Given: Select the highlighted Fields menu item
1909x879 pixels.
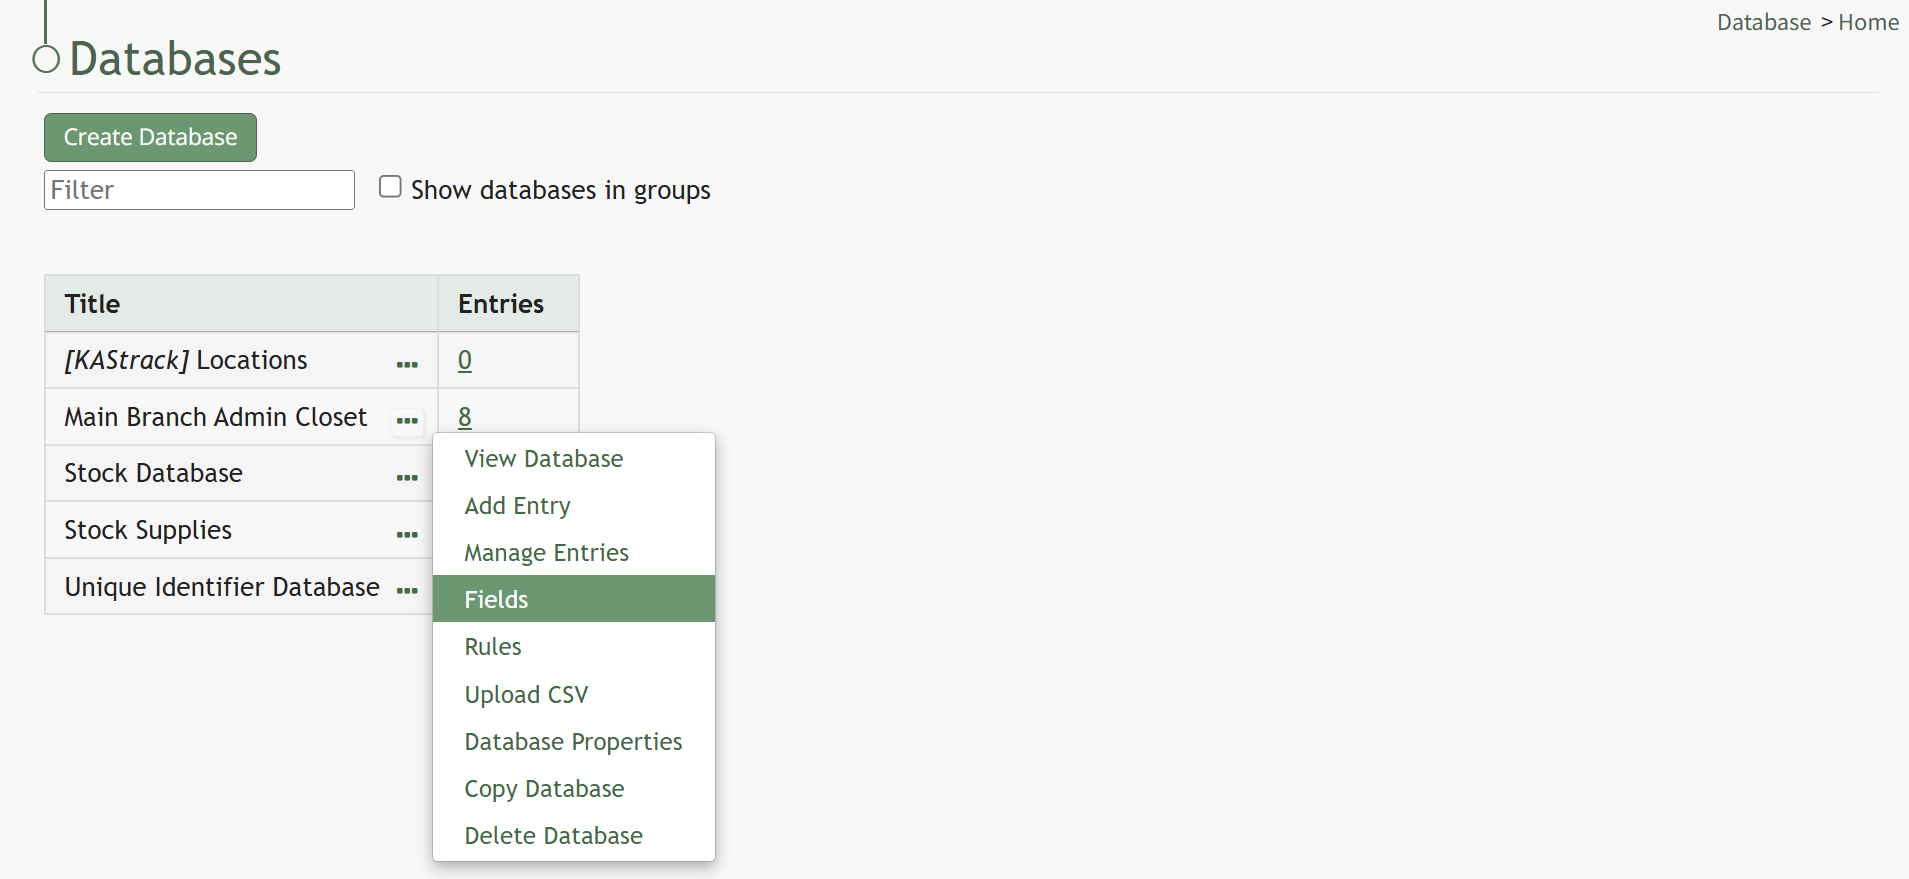Looking at the screenshot, I should pyautogui.click(x=574, y=599).
